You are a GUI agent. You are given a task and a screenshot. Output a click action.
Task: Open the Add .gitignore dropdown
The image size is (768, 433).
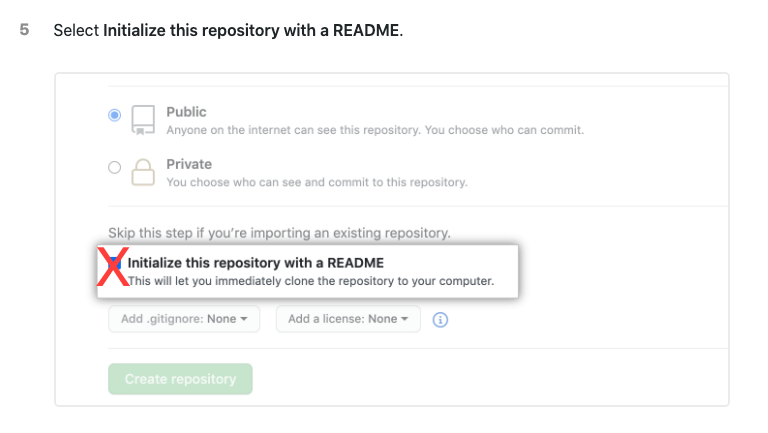click(184, 319)
